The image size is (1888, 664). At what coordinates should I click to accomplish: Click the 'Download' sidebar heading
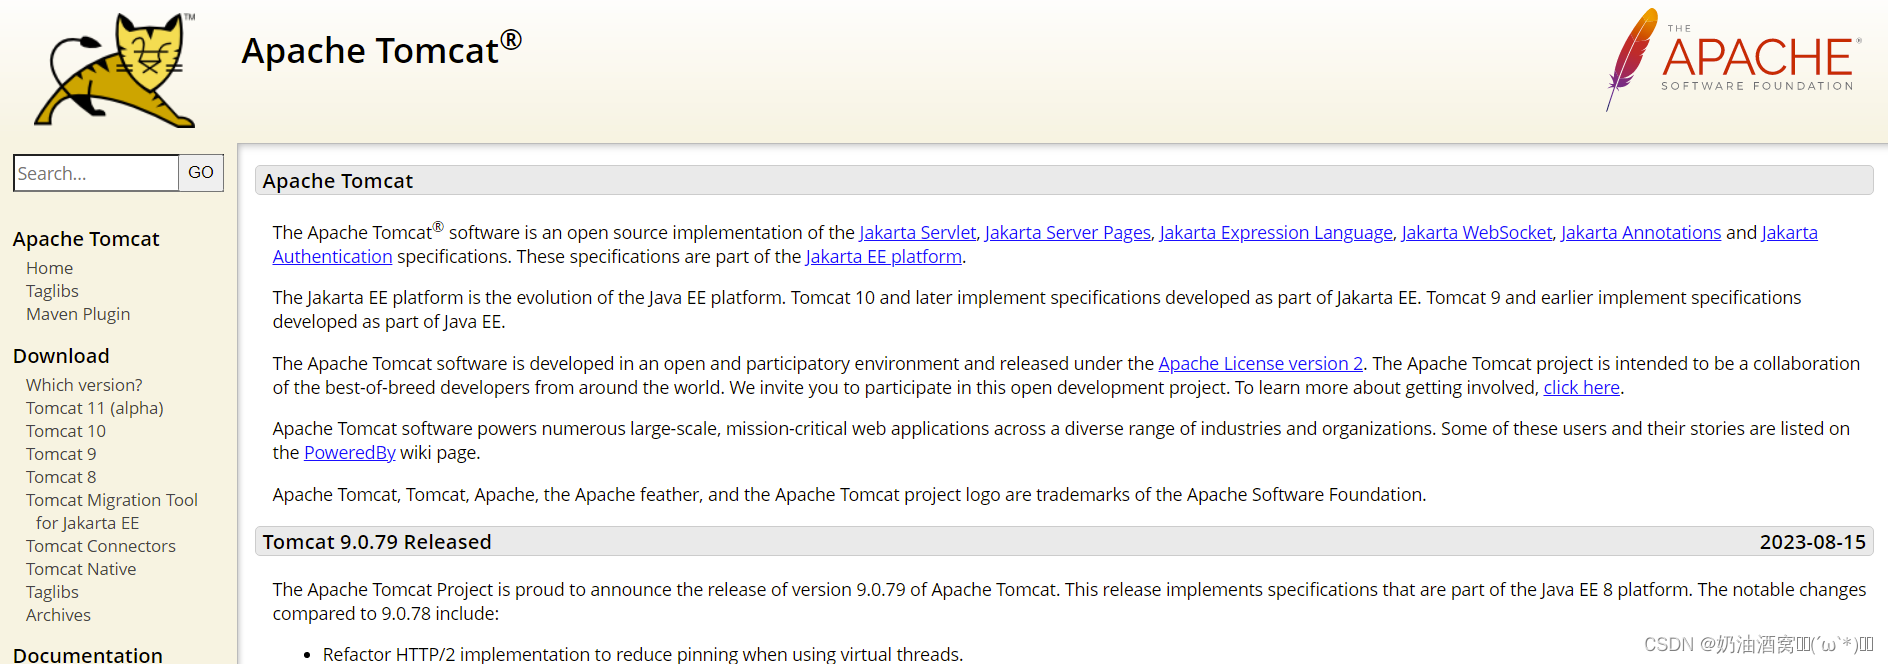coord(61,356)
